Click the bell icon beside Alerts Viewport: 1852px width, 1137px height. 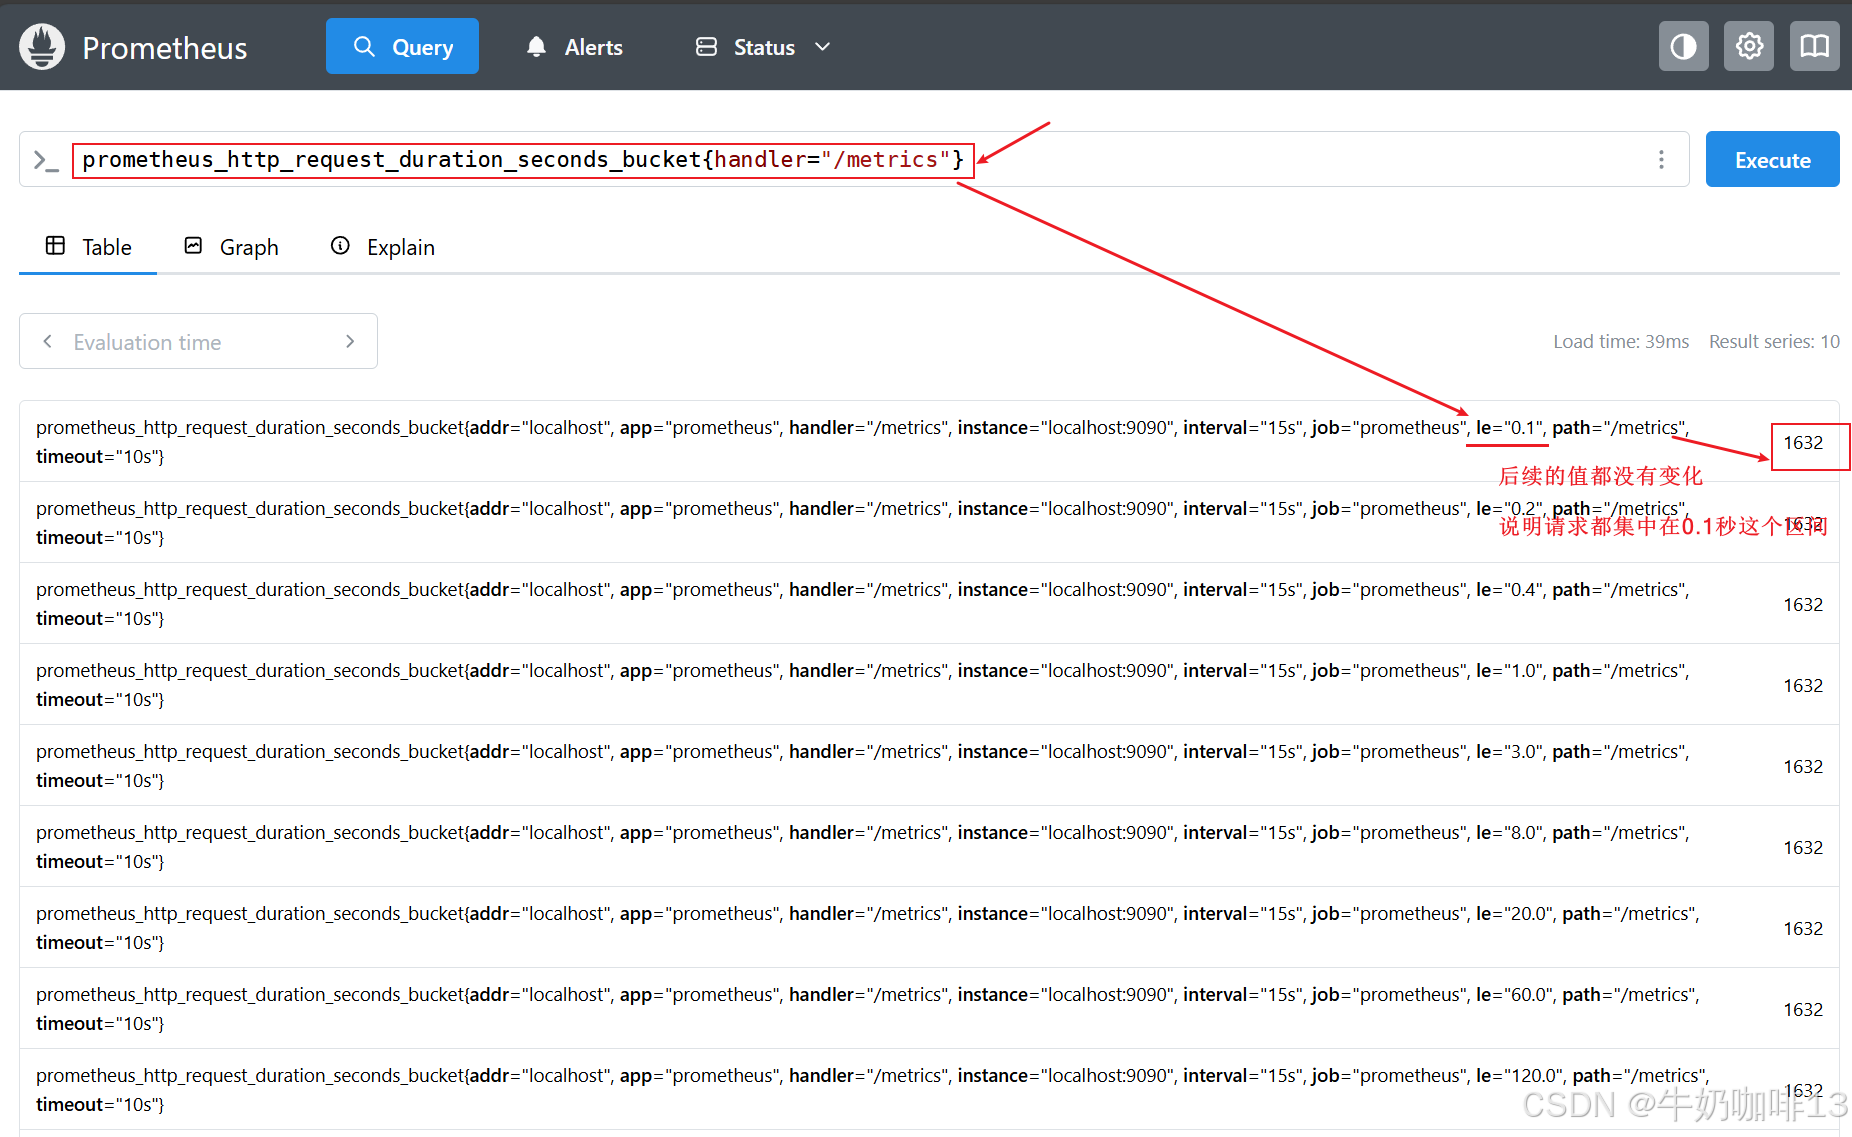pyautogui.click(x=537, y=47)
